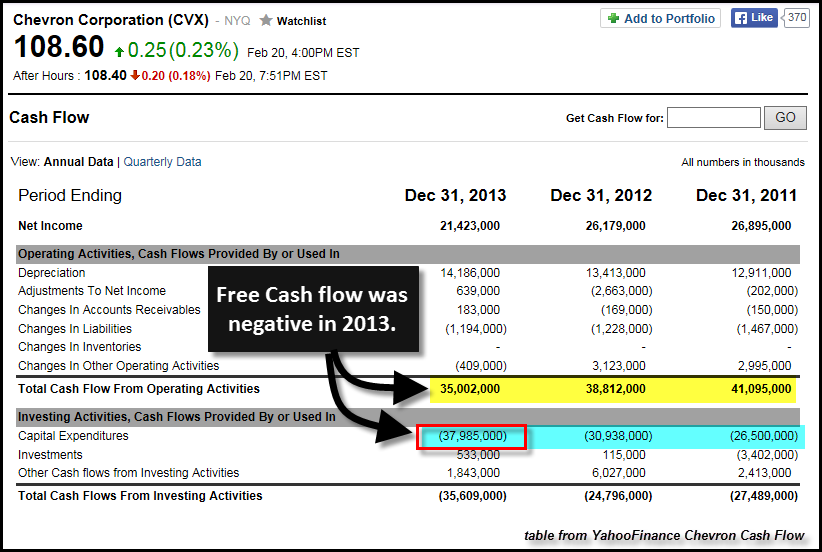Click the Dec 31, 2013 column header
This screenshot has width=822, height=552.
click(x=455, y=196)
